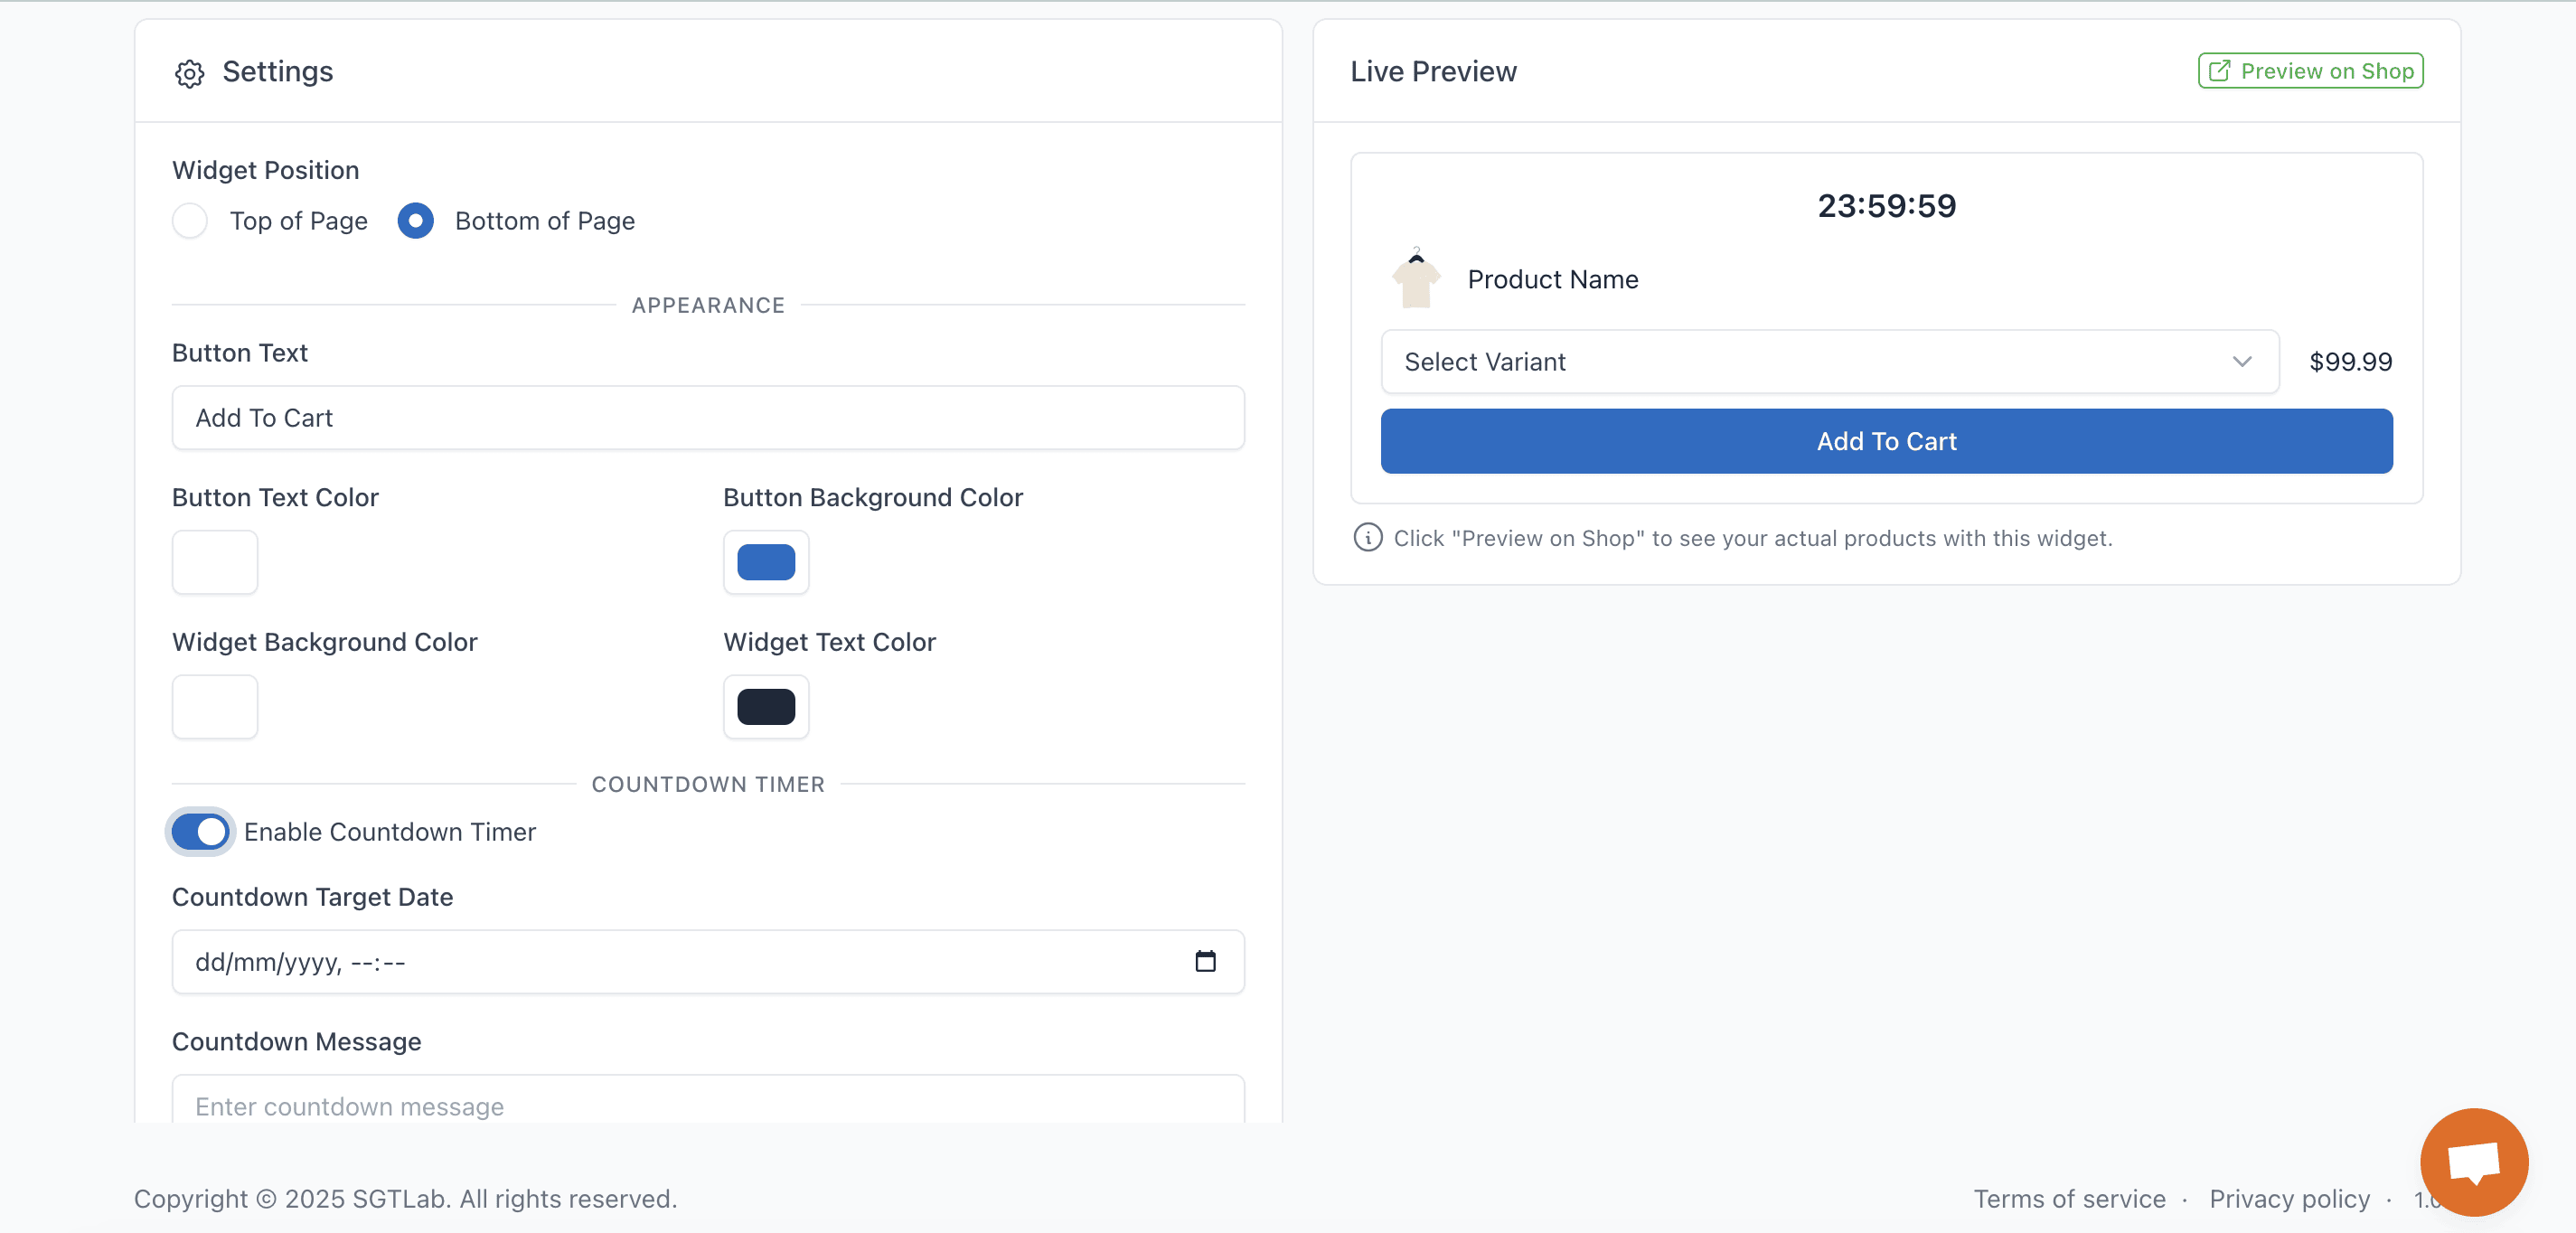The width and height of the screenshot is (2576, 1233).
Task: Open the Privacy policy link
Action: [x=2289, y=1198]
